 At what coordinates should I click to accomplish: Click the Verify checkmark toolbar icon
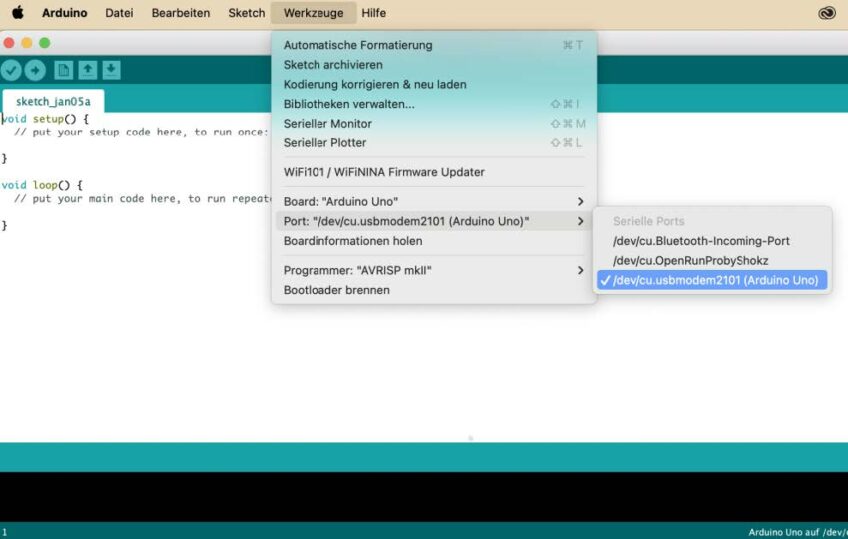tap(11, 70)
